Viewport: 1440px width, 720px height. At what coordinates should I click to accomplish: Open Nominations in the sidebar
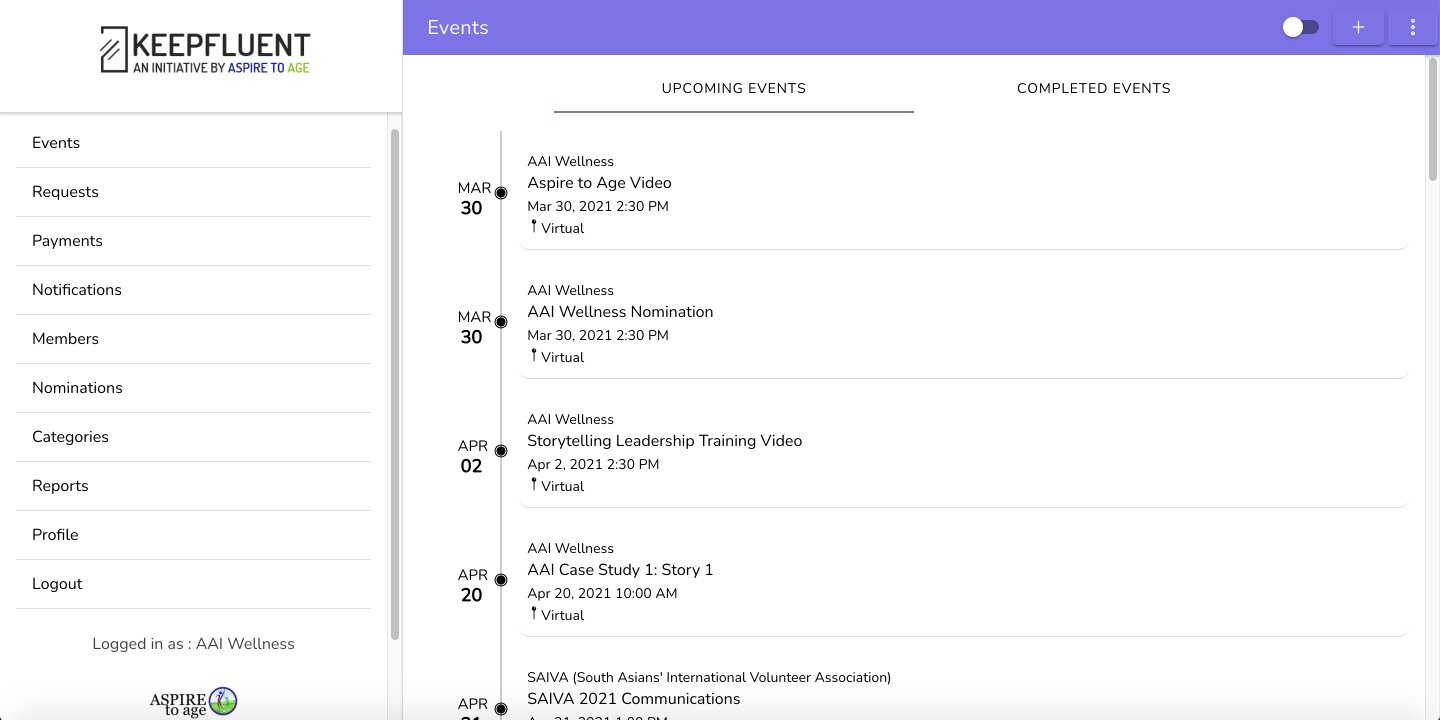(x=193, y=388)
